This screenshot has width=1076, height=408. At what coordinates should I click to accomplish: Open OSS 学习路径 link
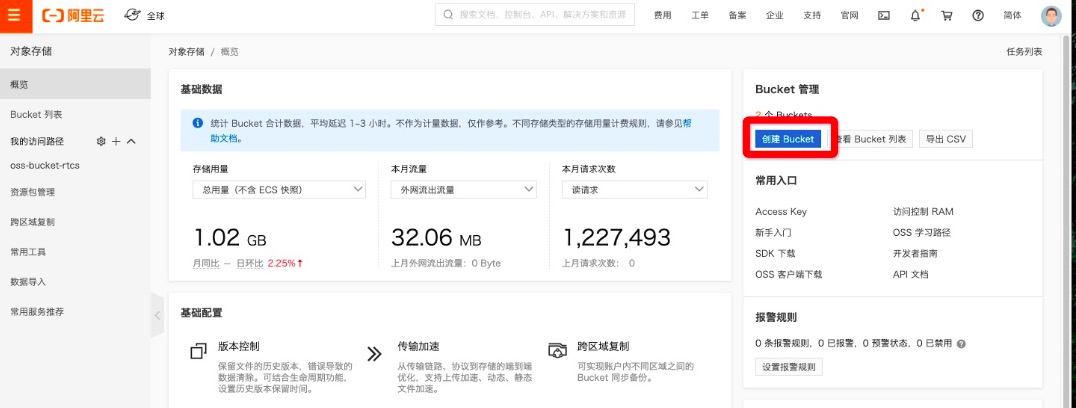pos(922,233)
